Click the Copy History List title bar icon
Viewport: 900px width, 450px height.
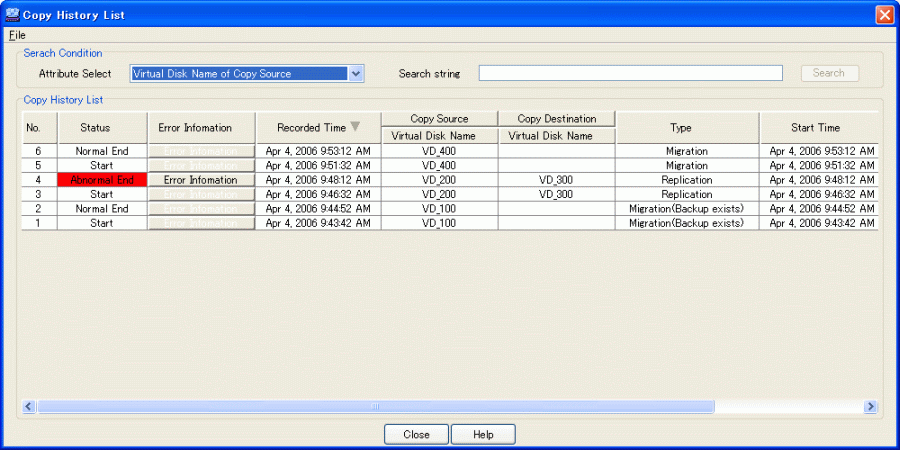pyautogui.click(x=12, y=14)
